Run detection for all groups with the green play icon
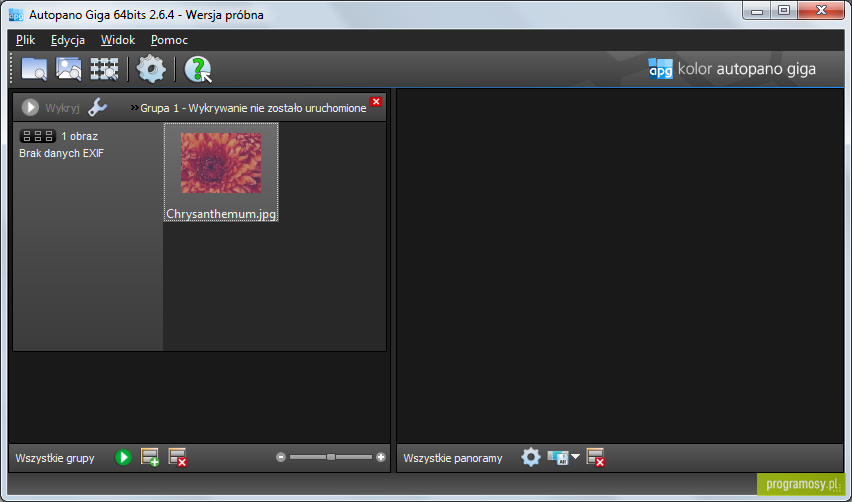This screenshot has width=852, height=502. click(123, 457)
